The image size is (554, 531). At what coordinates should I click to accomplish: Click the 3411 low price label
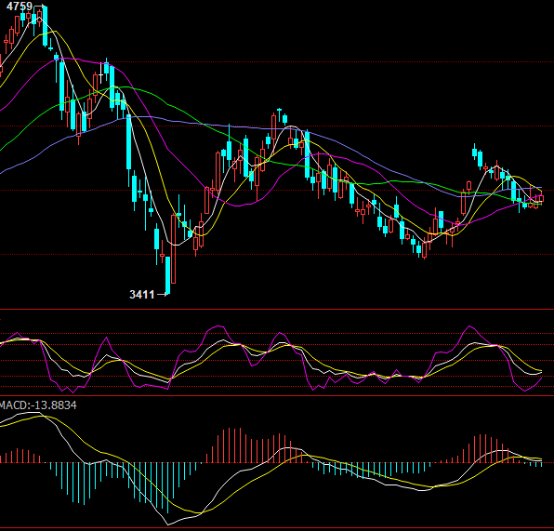pos(142,294)
